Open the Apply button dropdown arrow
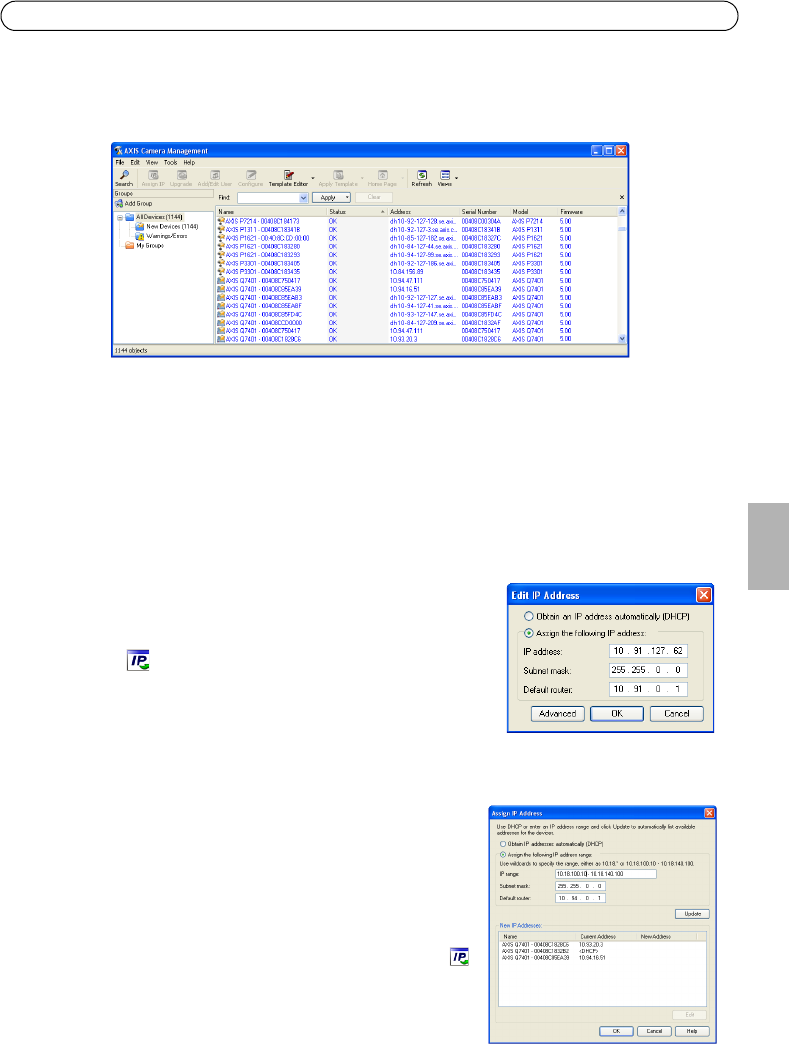The image size is (789, 1044). point(347,198)
